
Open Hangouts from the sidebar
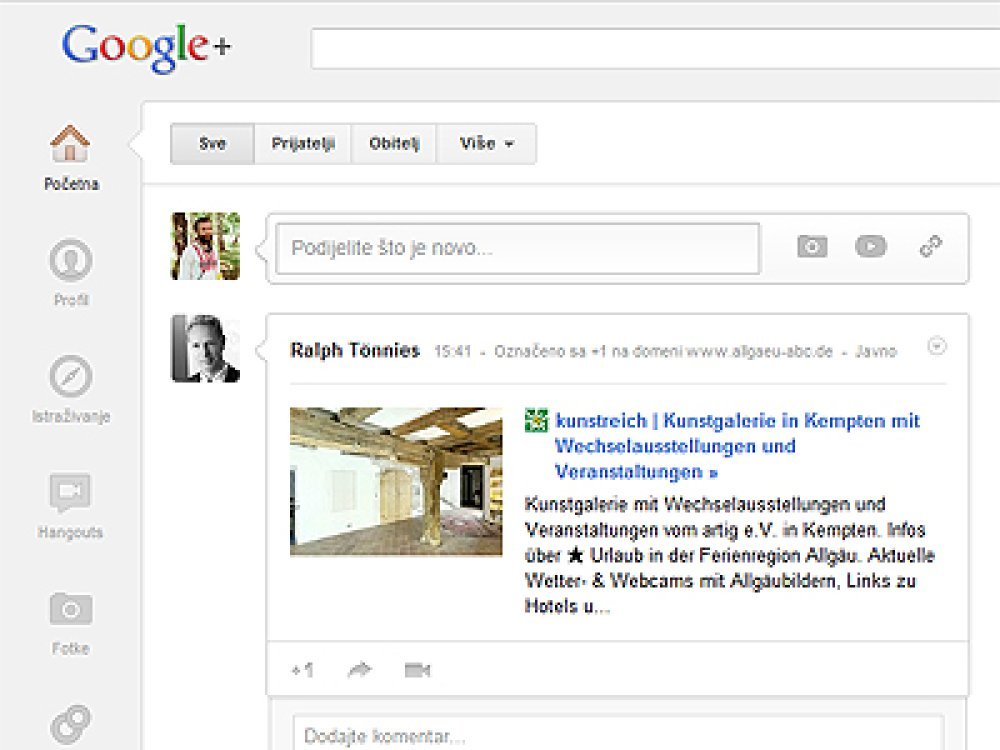coord(70,494)
